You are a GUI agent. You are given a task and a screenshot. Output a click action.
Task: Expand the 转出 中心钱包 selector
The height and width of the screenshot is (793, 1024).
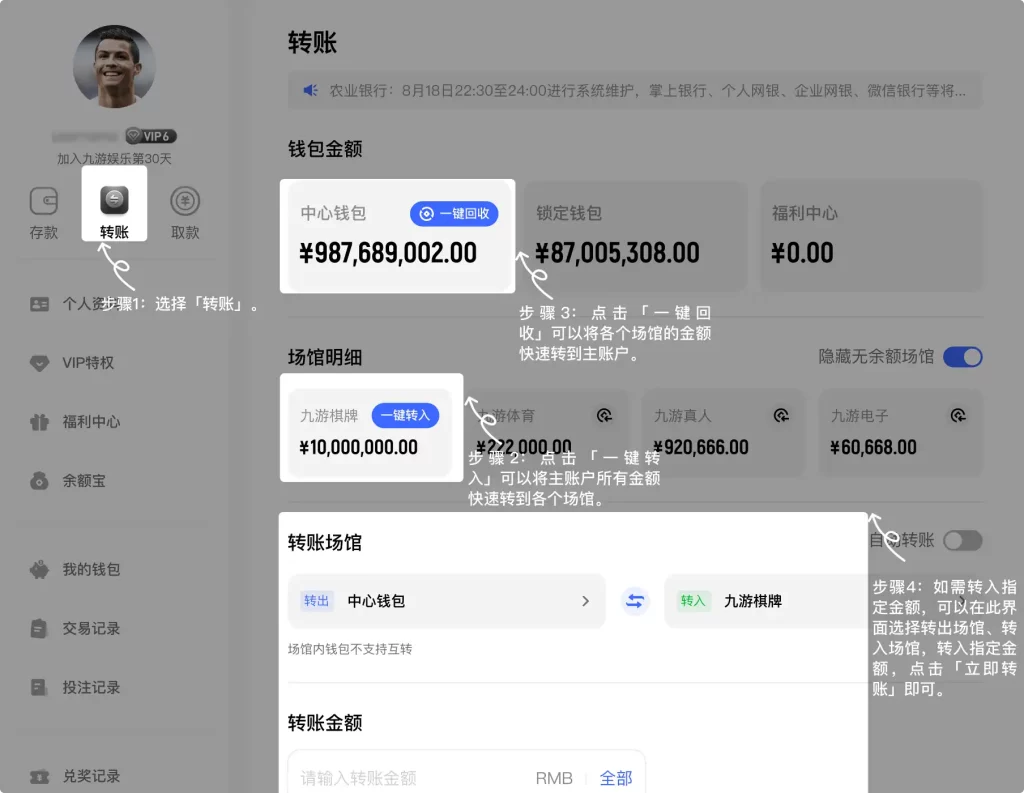pyautogui.click(x=446, y=601)
